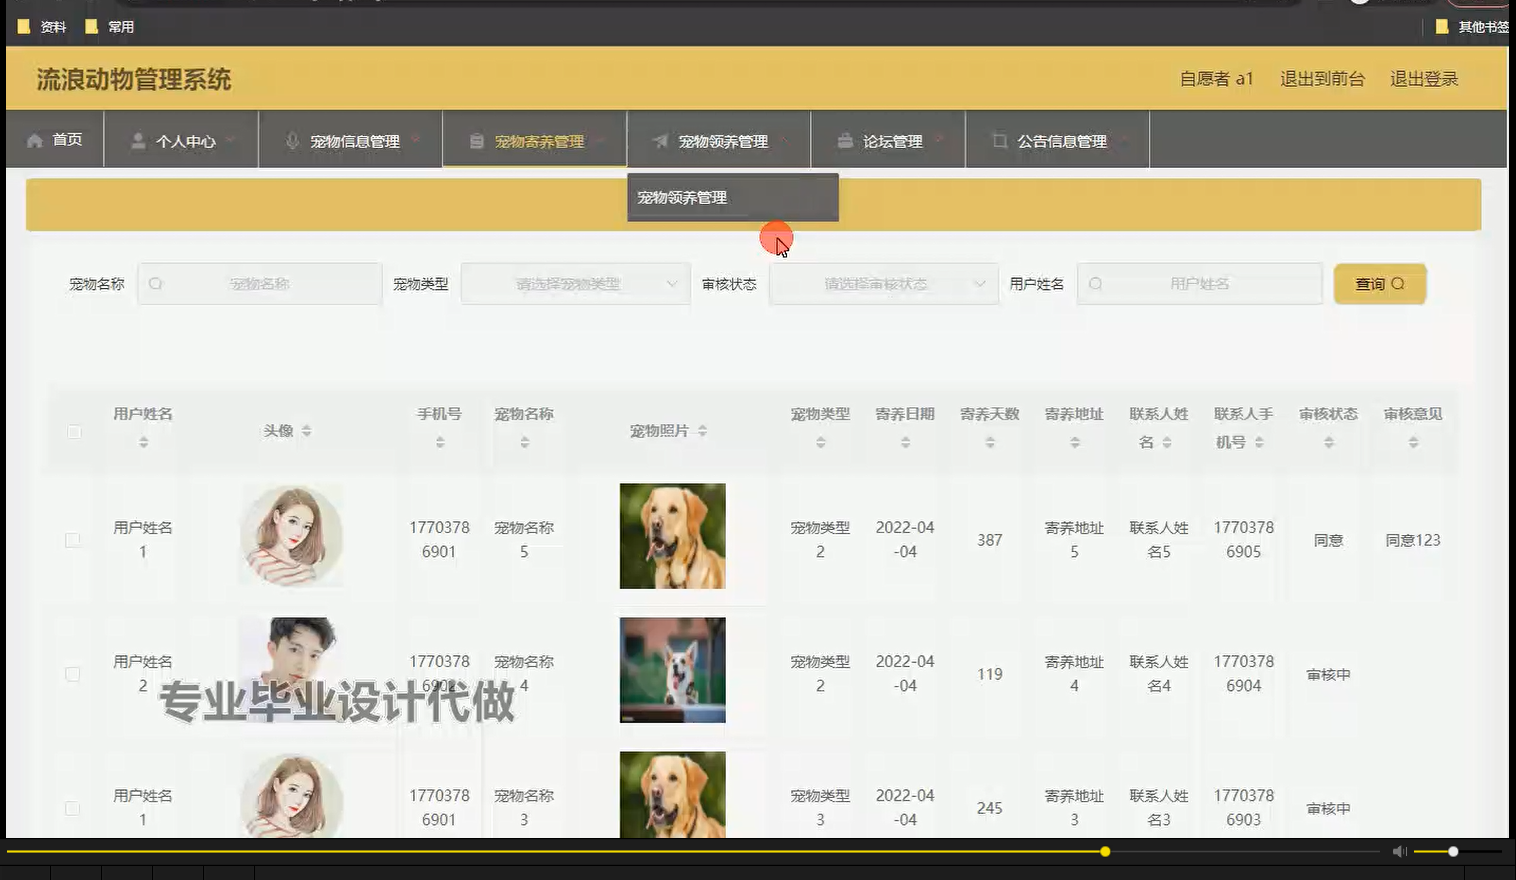Tick the select-all checkbox in table header

coord(72,430)
